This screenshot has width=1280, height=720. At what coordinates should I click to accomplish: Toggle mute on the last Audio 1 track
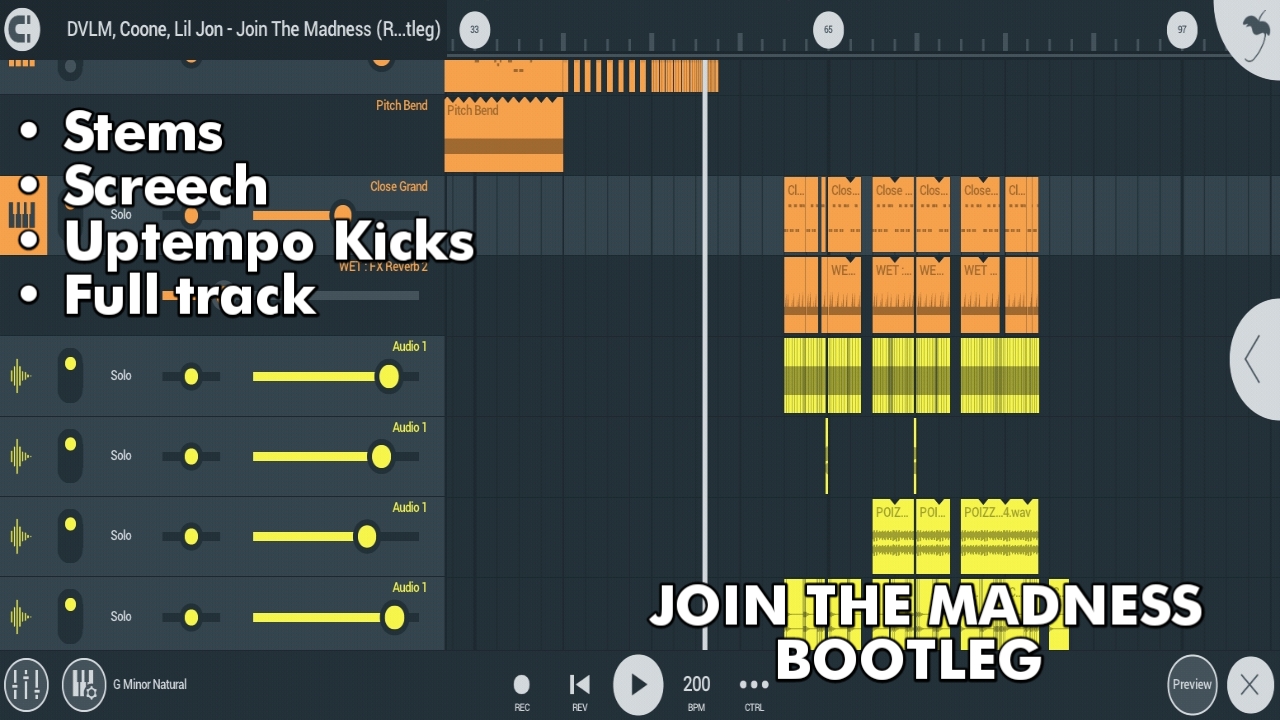70,616
